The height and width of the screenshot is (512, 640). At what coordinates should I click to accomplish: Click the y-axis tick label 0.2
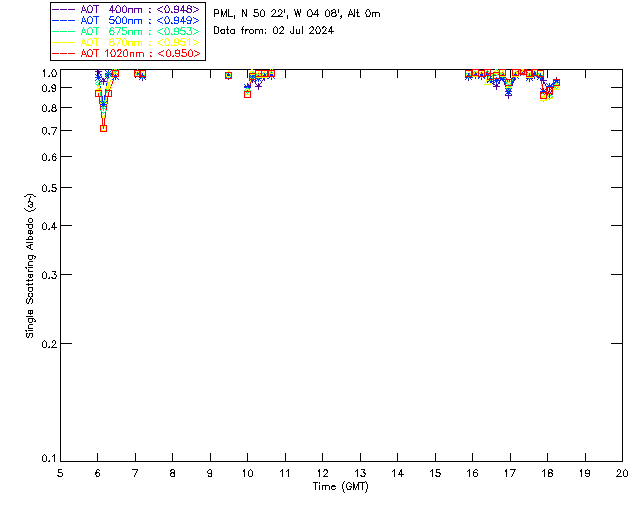49,344
